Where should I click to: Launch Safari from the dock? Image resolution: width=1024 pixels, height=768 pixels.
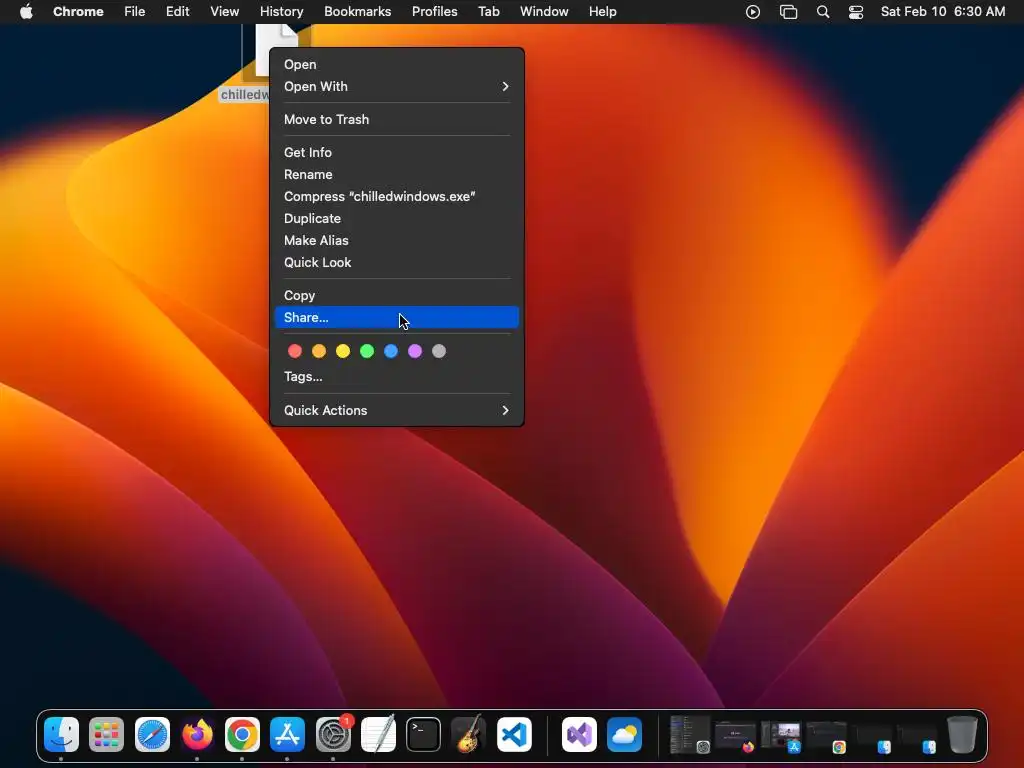pyautogui.click(x=152, y=735)
